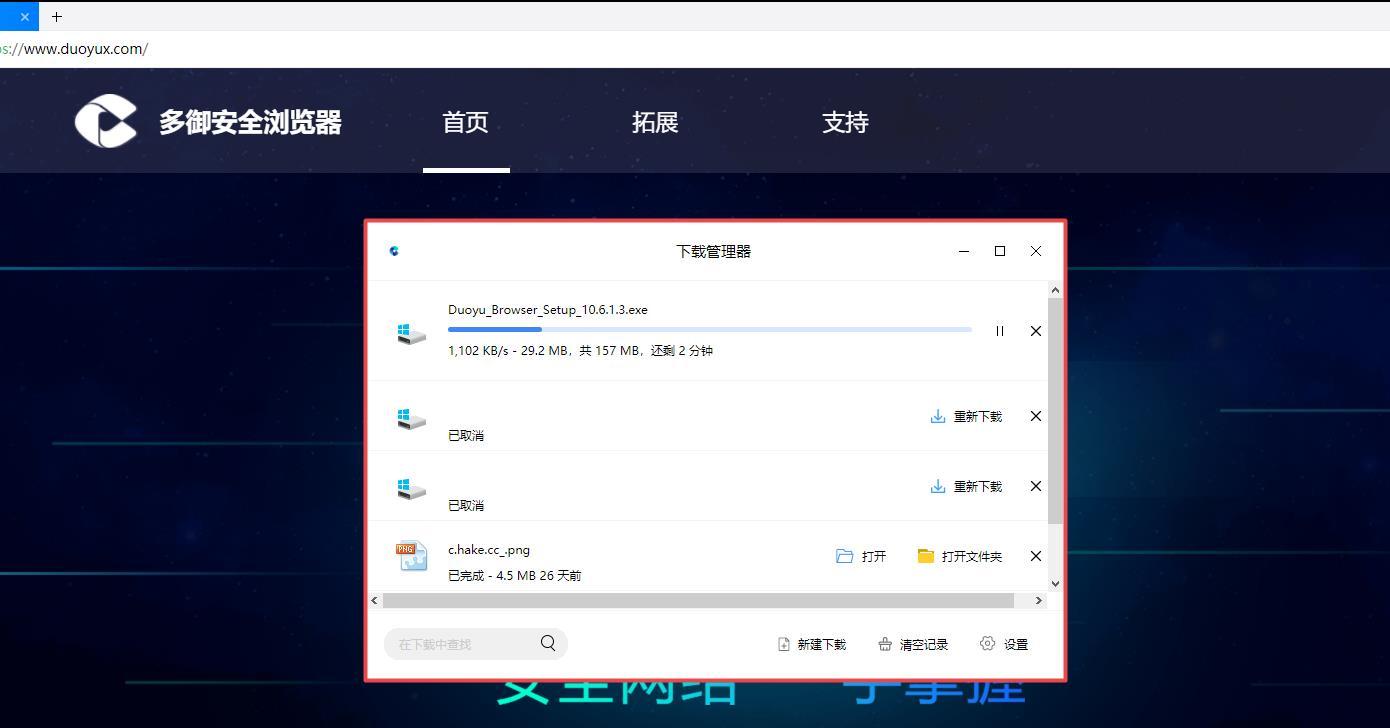Open the 拓展 navigation tab
This screenshot has height=728, width=1390.
655,122
